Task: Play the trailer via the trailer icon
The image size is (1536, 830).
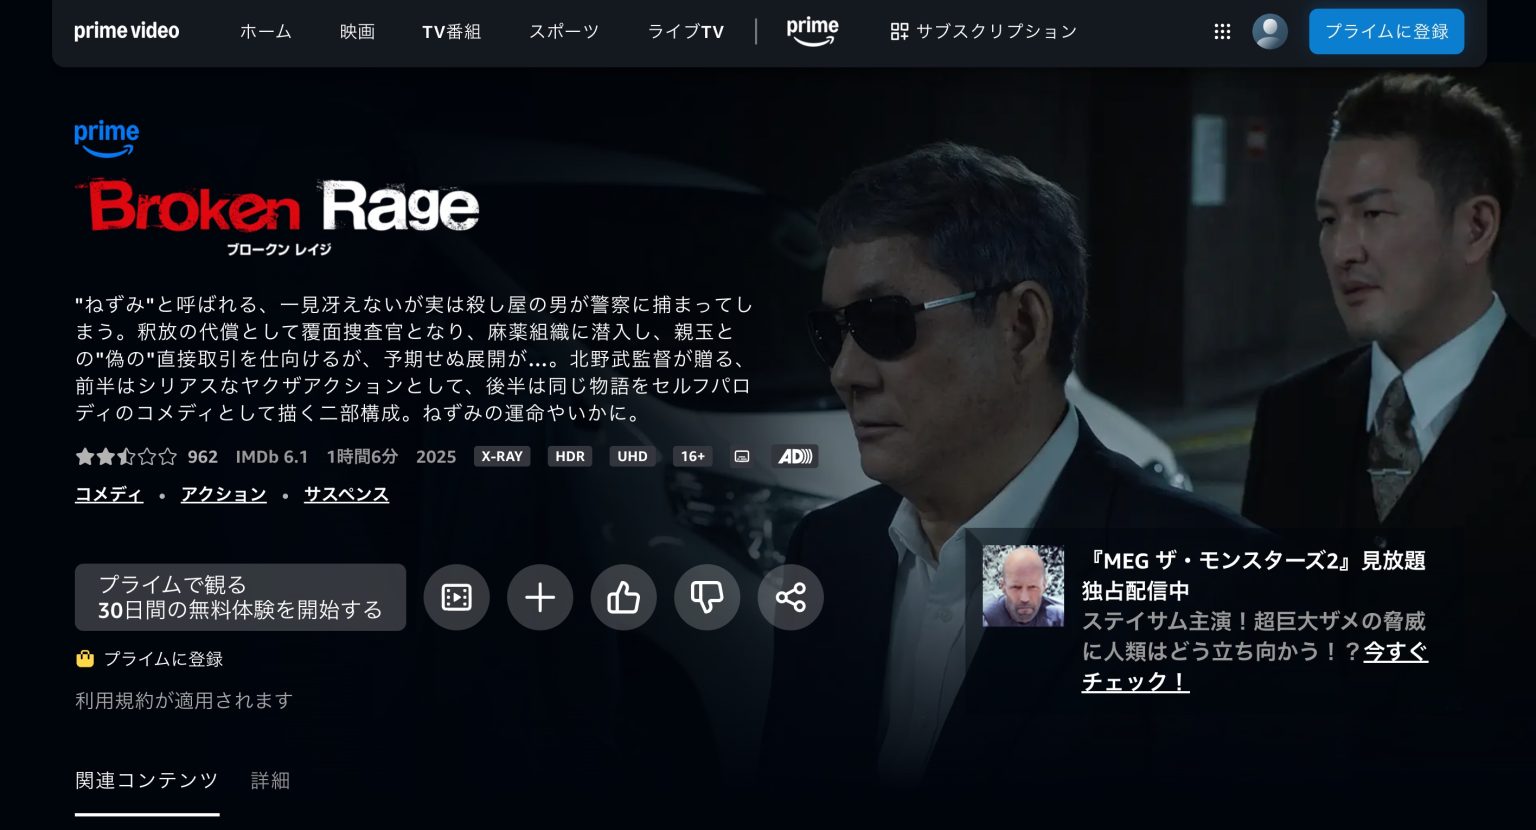Action: (457, 597)
